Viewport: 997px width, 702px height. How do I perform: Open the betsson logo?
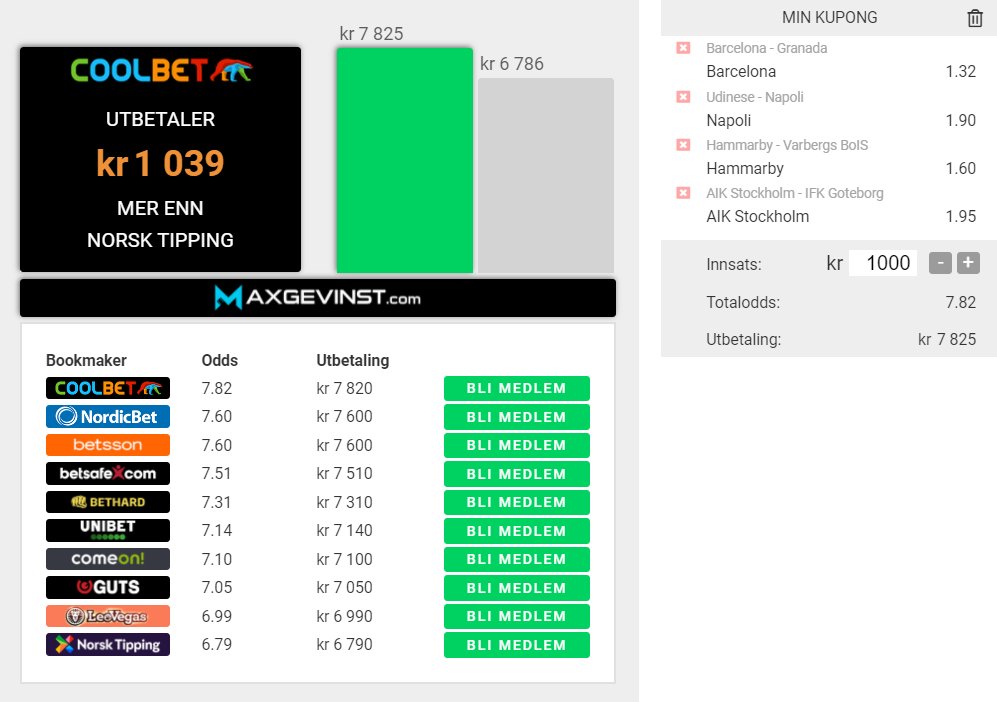click(107, 445)
